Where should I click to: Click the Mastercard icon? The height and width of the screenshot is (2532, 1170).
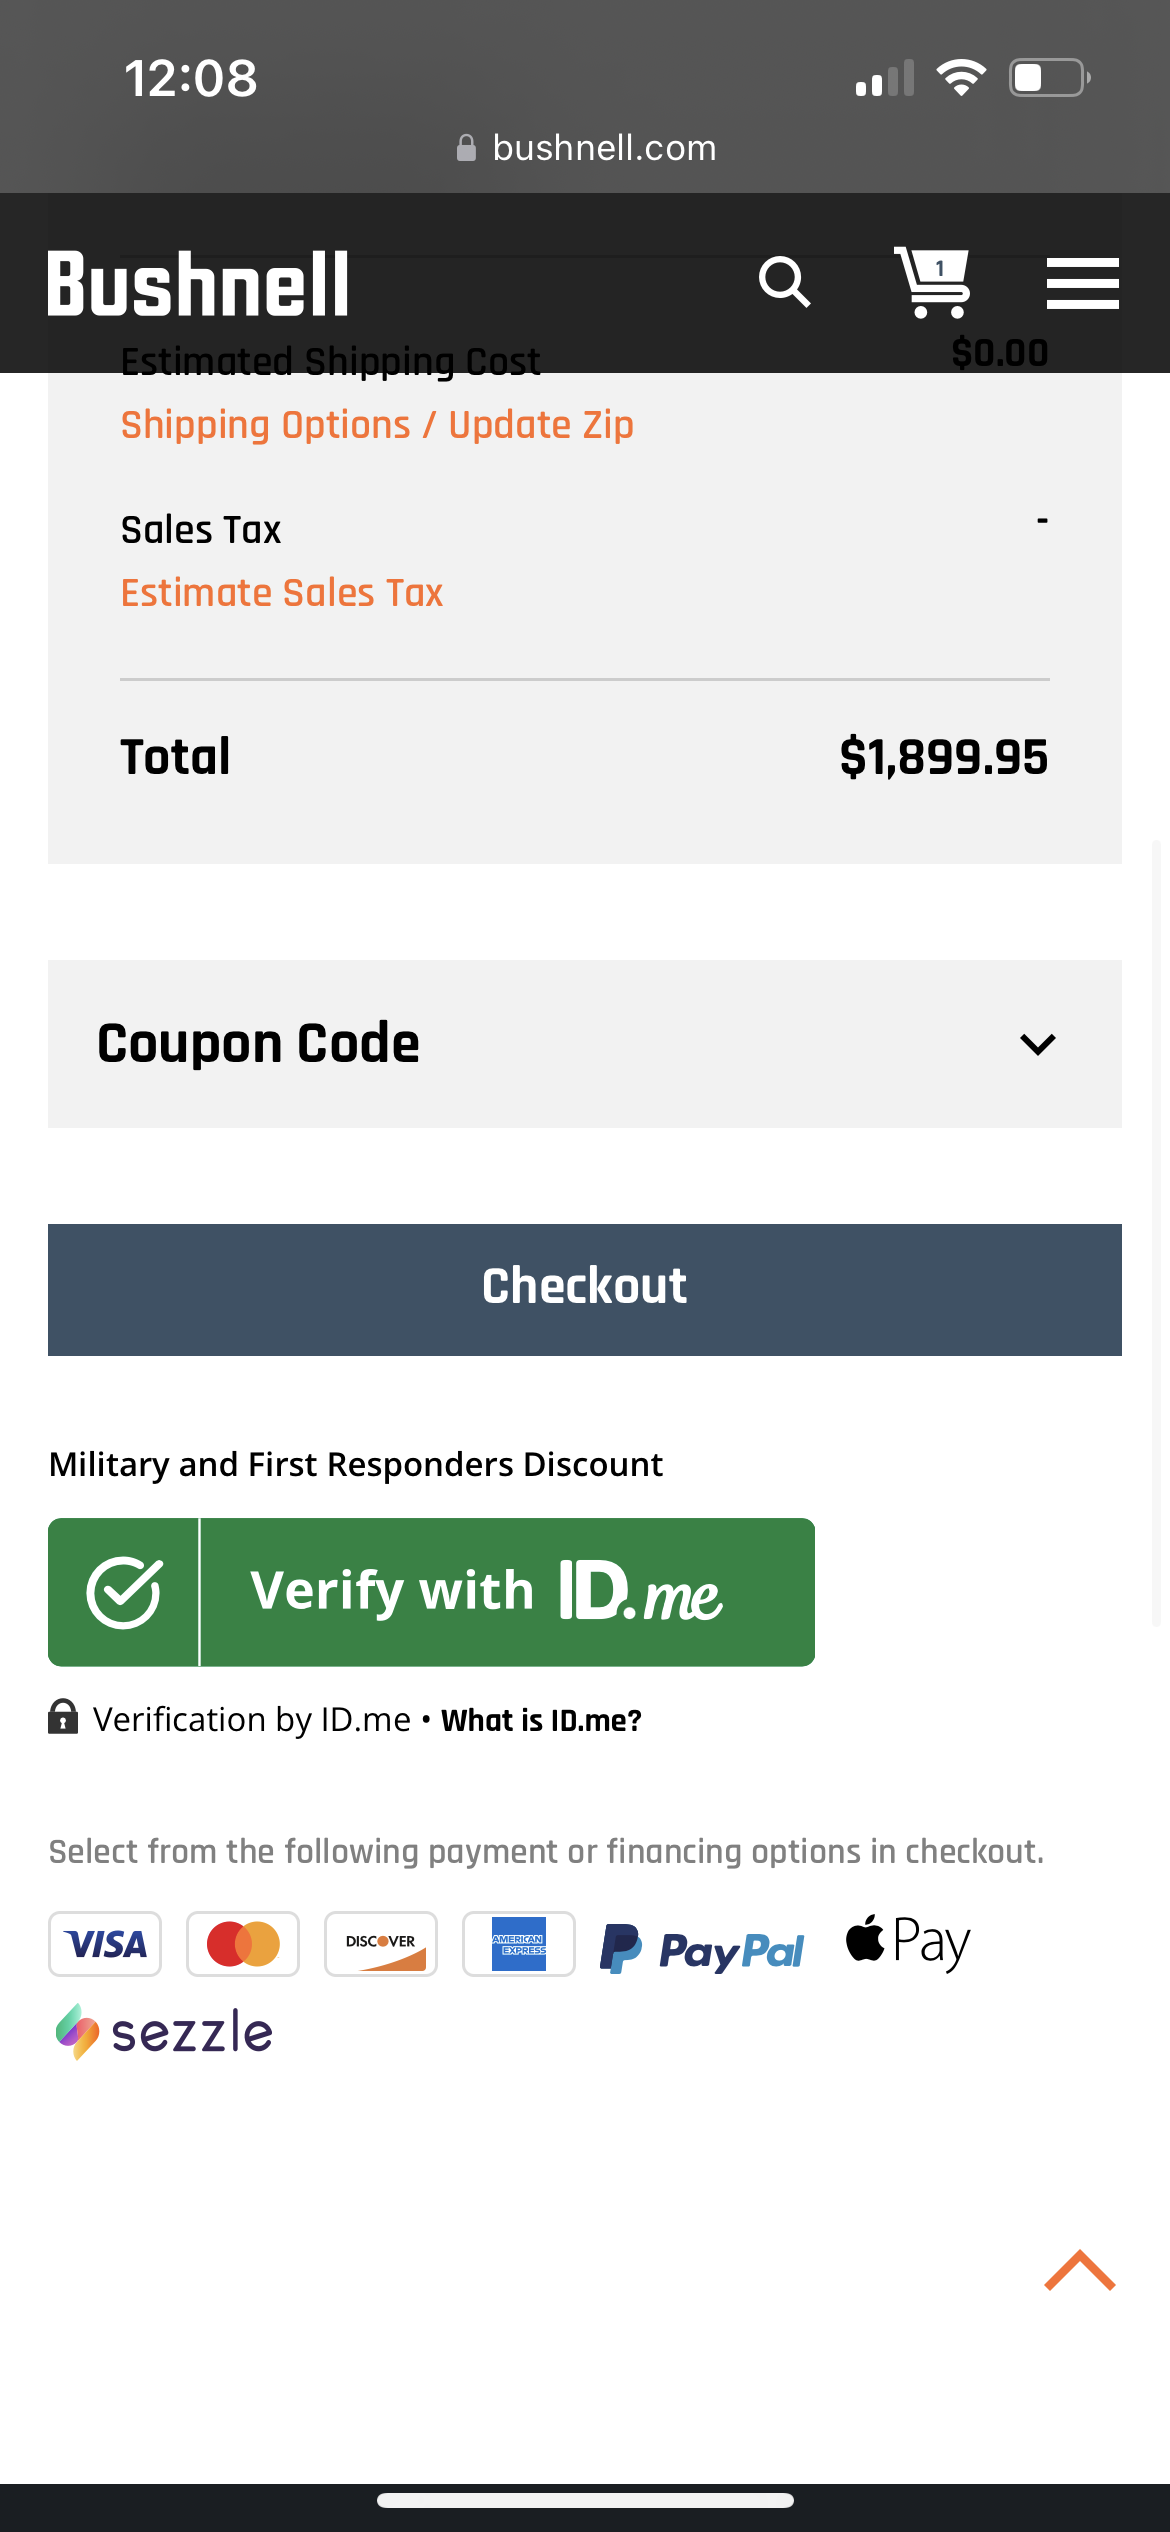[x=243, y=1944]
